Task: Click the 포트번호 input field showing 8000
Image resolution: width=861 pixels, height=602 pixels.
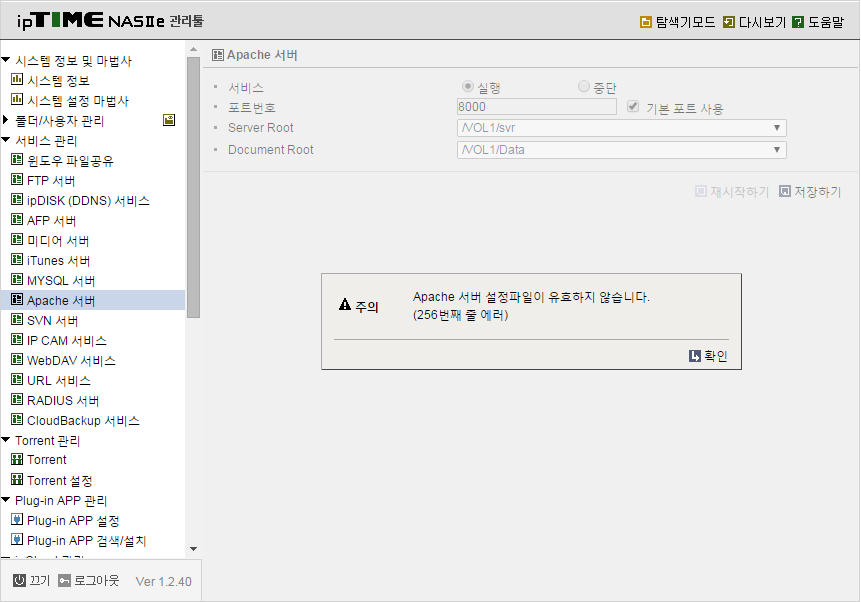Action: pyautogui.click(x=536, y=107)
